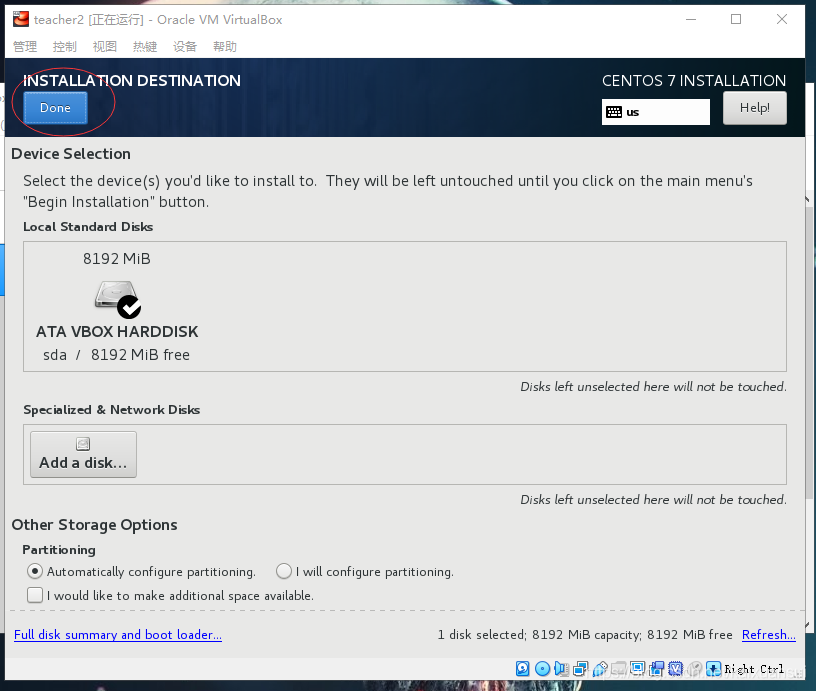The image size is (816, 691).
Task: Click the small disk icon in Add a disk
Action: coord(83,444)
